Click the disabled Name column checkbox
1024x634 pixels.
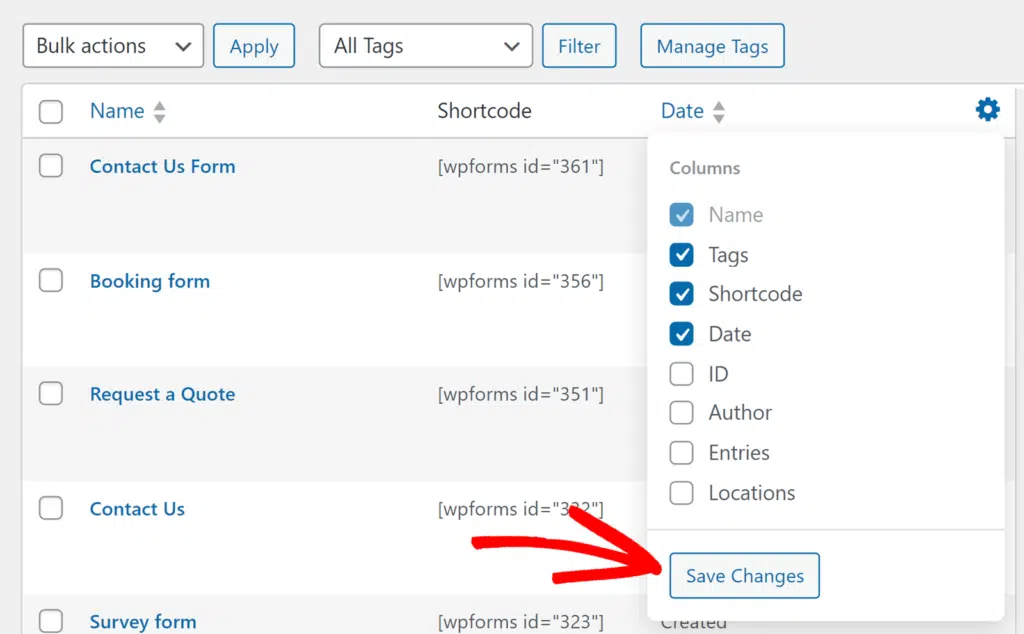682,215
